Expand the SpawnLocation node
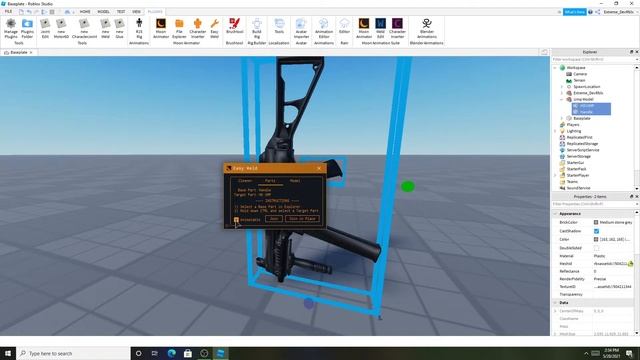Image resolution: width=640 pixels, height=360 pixels. point(562,87)
